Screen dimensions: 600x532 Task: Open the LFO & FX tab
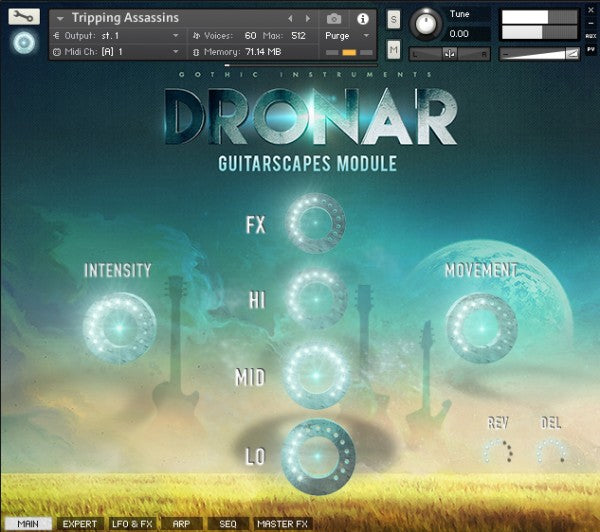[132, 524]
